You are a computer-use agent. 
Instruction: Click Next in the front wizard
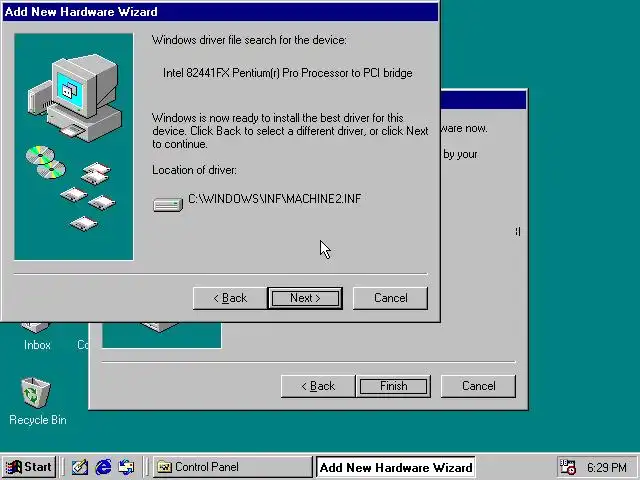305,298
